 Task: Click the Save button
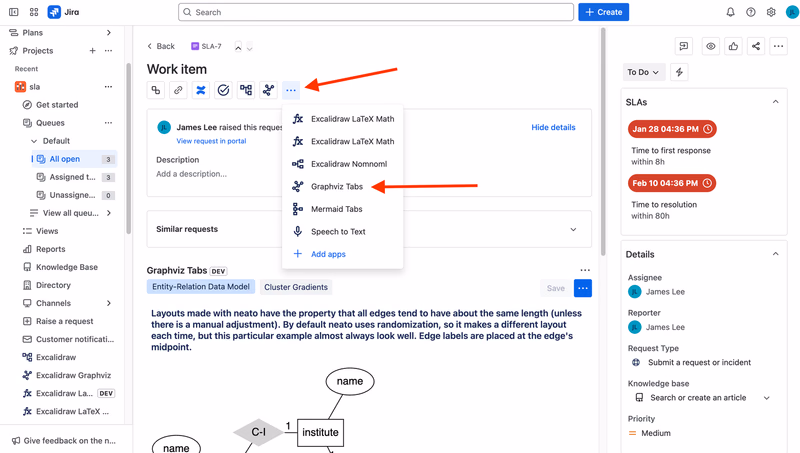(556, 288)
